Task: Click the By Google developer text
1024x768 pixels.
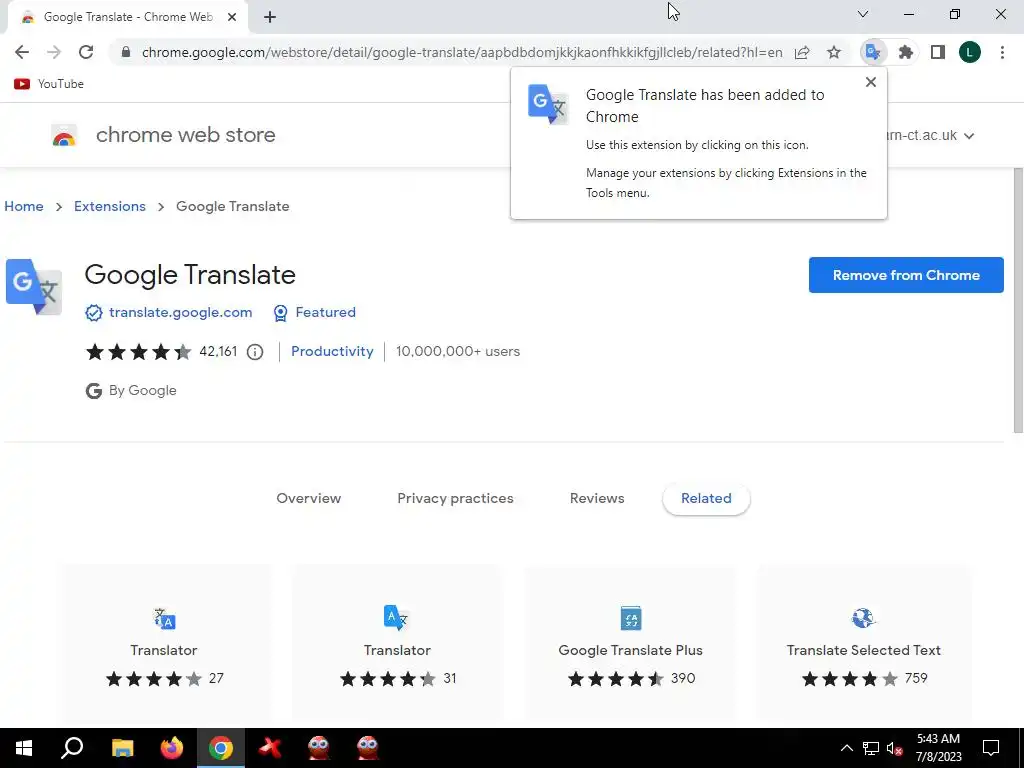Action: click(x=142, y=391)
